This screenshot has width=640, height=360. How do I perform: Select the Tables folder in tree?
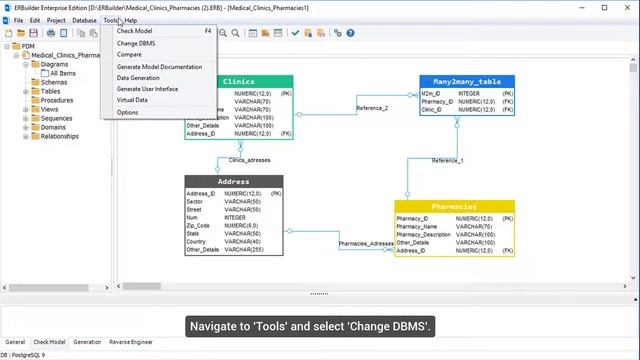coord(50,91)
